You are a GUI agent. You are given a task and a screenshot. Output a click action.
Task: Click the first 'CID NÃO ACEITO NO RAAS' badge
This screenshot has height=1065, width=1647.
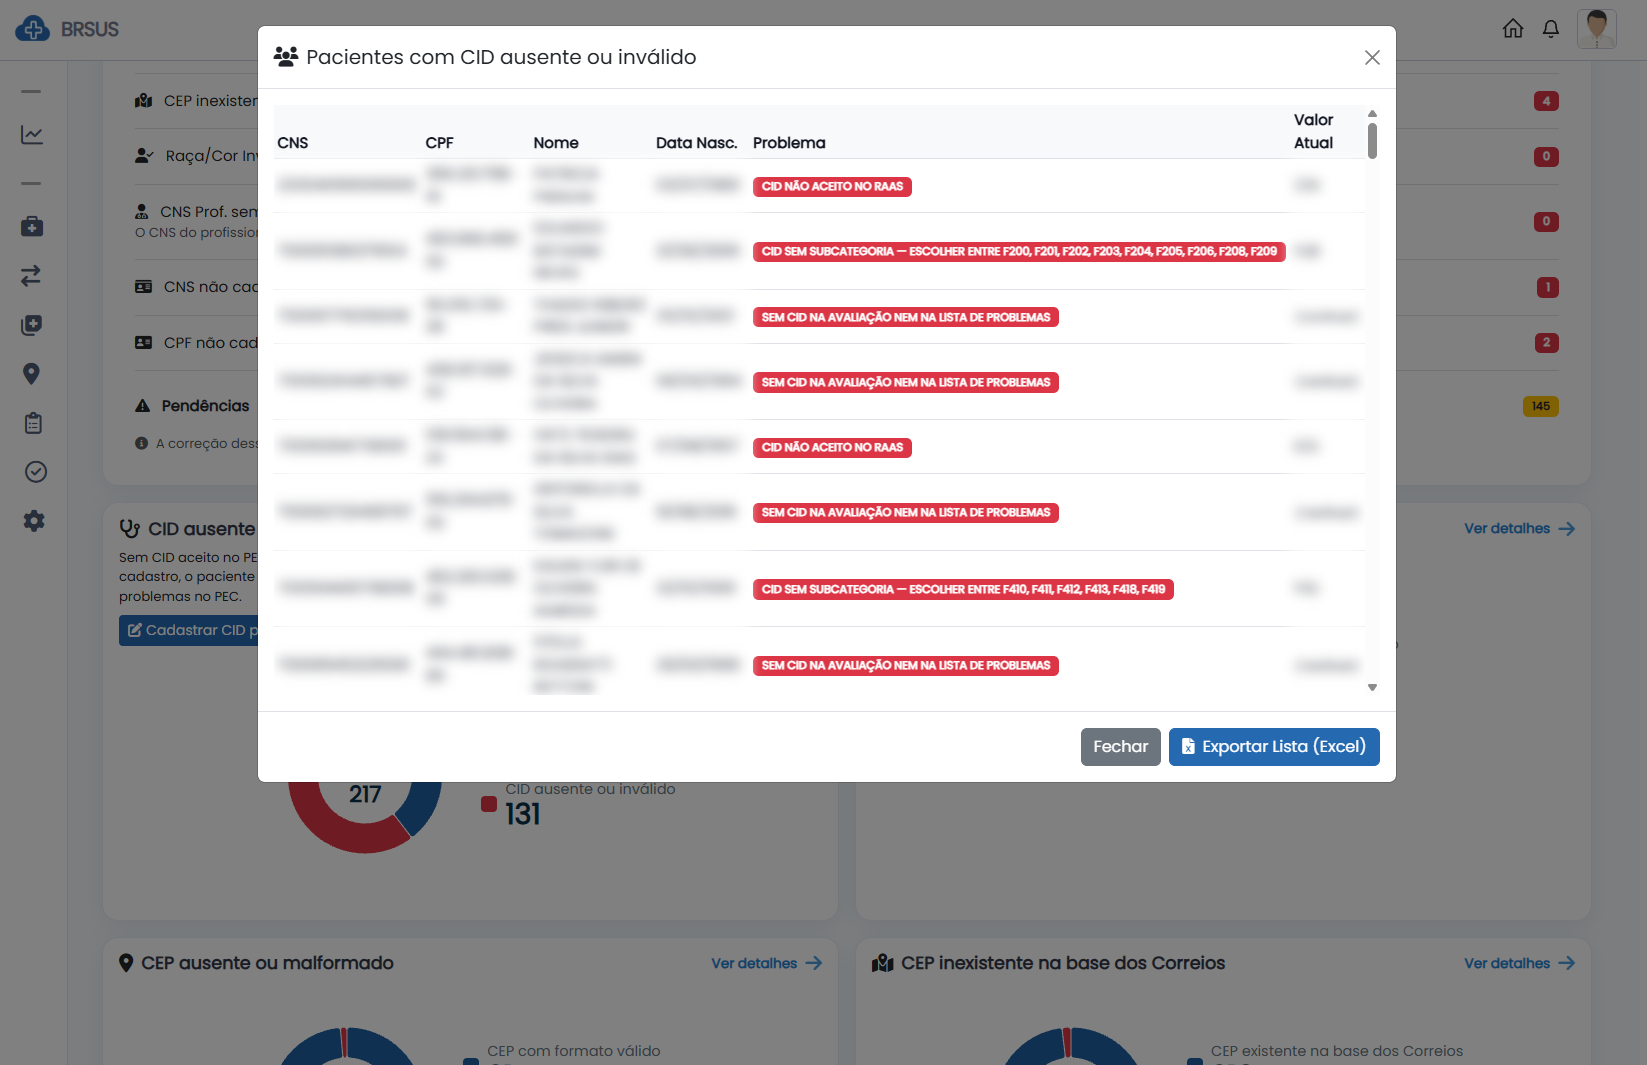pos(832,187)
